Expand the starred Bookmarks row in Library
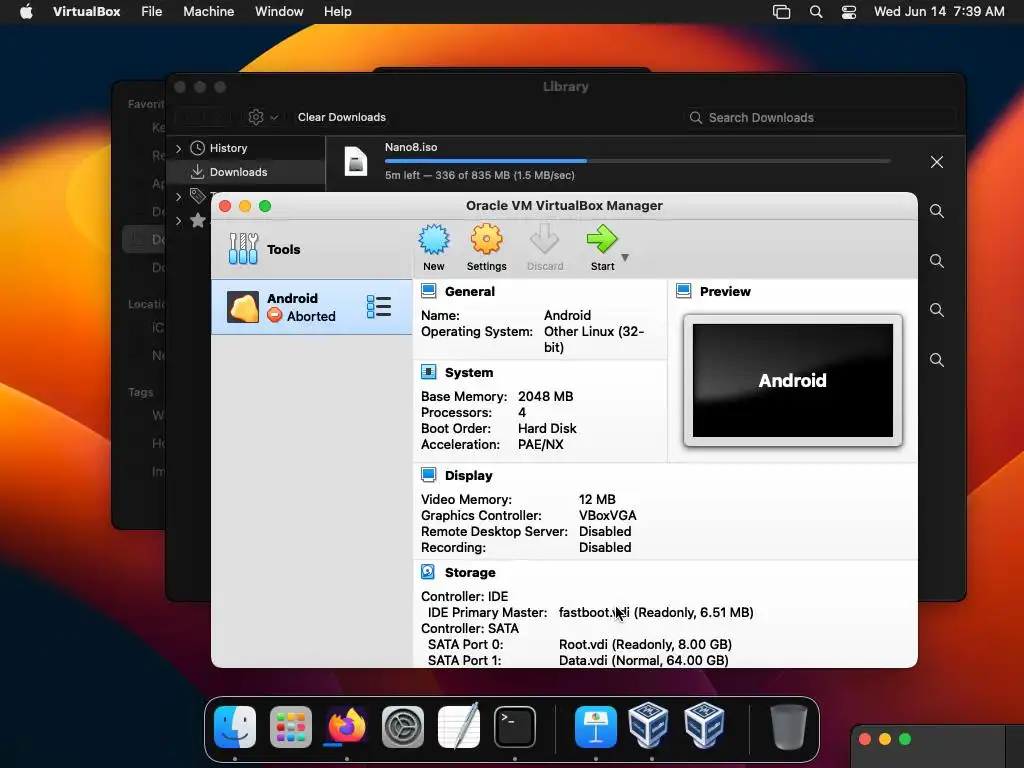The height and width of the screenshot is (768, 1024). point(179,221)
